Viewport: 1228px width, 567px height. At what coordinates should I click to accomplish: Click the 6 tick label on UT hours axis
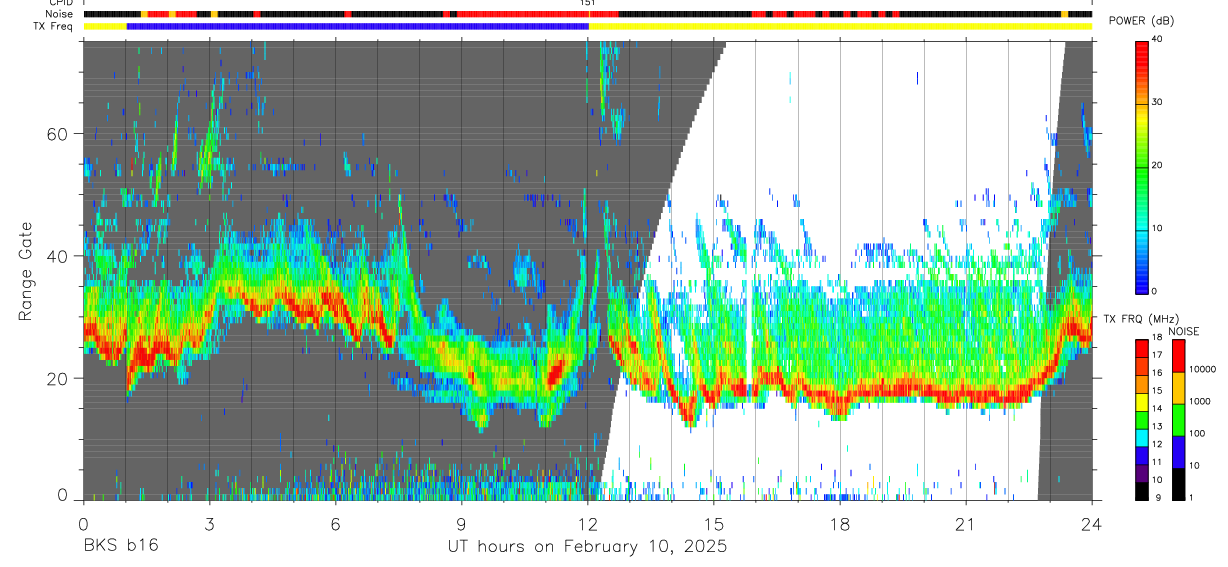point(335,524)
